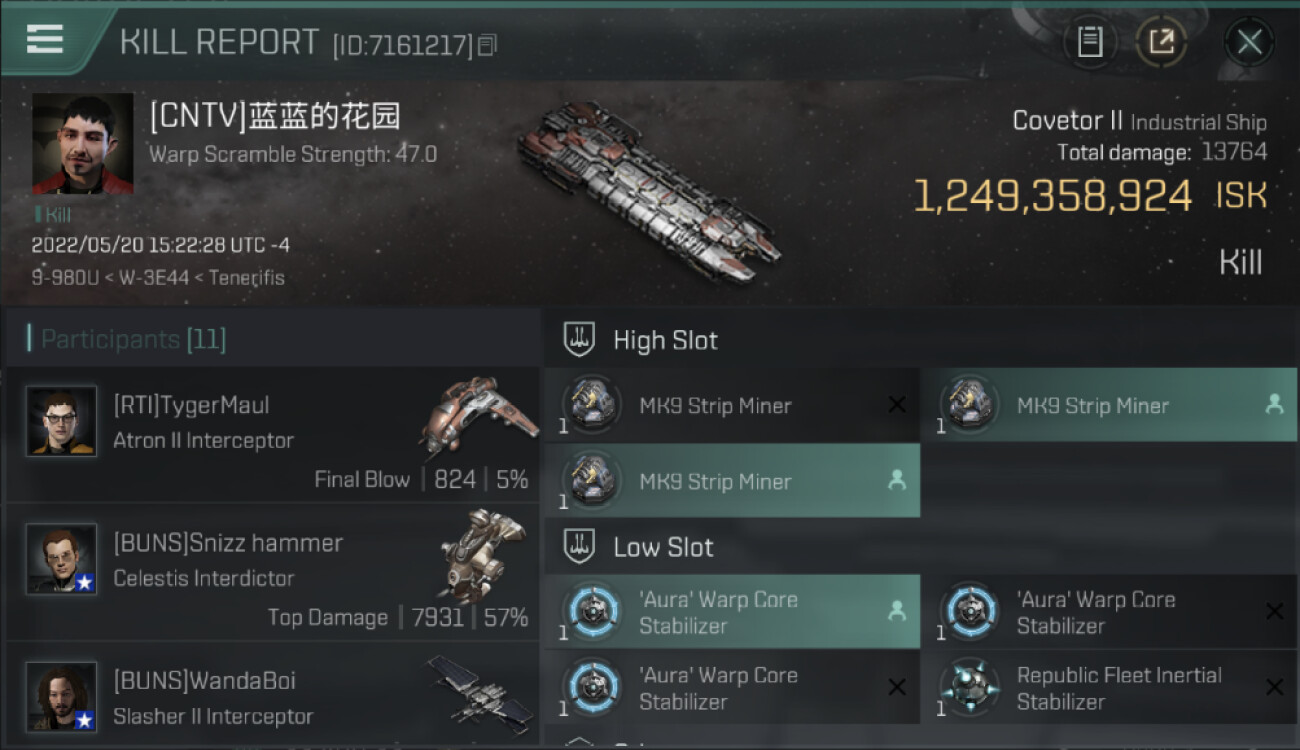Open the hamburger menu icon

click(x=45, y=39)
